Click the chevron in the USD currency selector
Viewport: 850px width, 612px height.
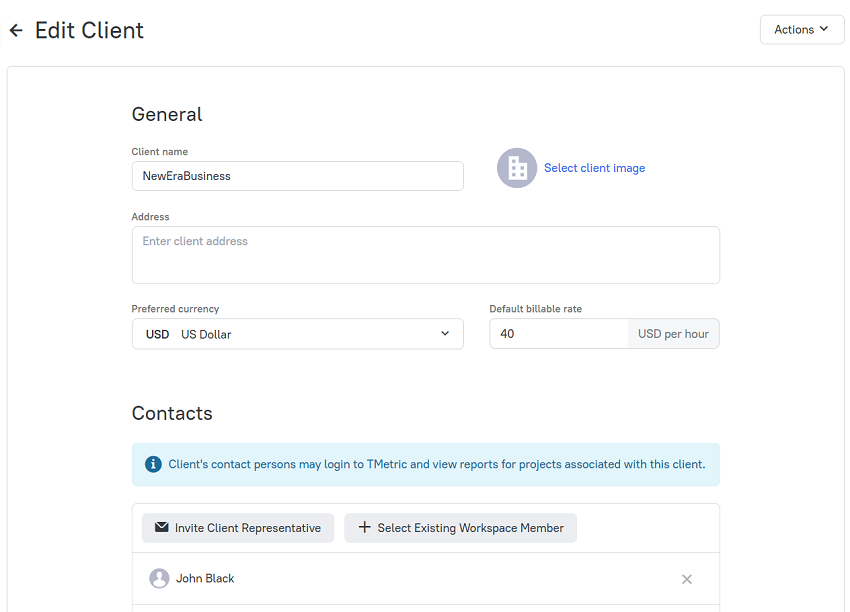(x=445, y=333)
